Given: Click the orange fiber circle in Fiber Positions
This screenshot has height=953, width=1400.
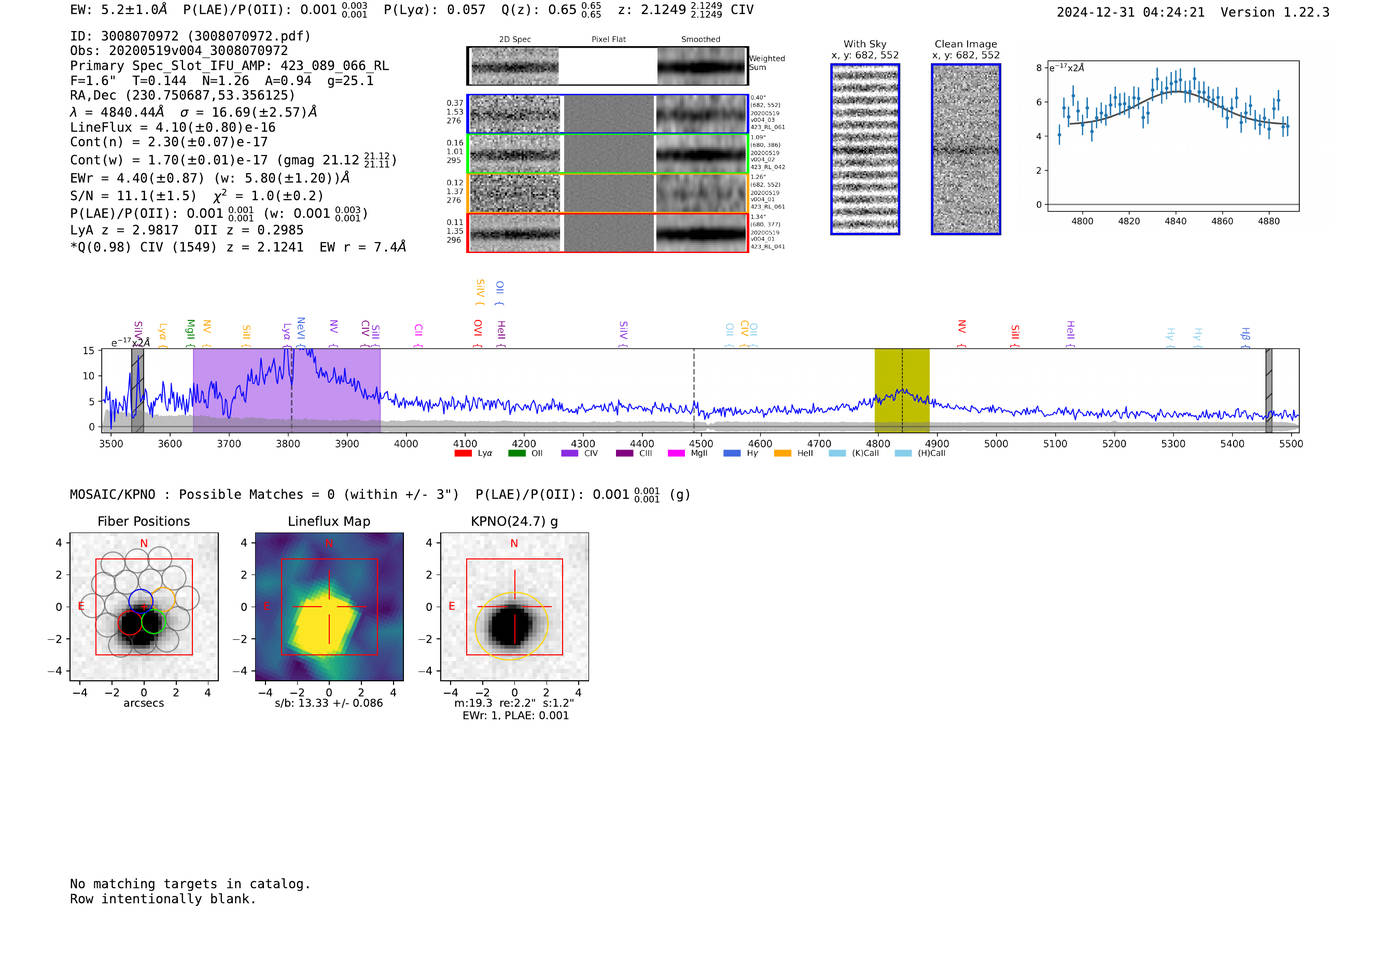Looking at the screenshot, I should point(164,600).
